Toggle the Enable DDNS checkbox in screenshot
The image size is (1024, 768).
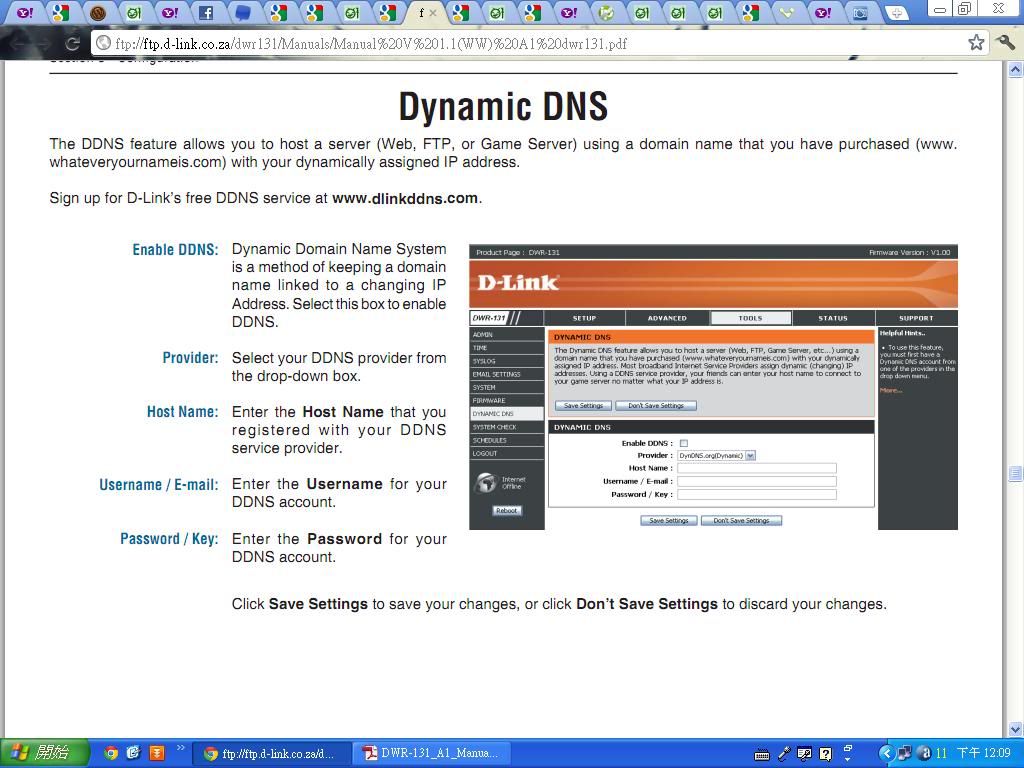click(684, 443)
